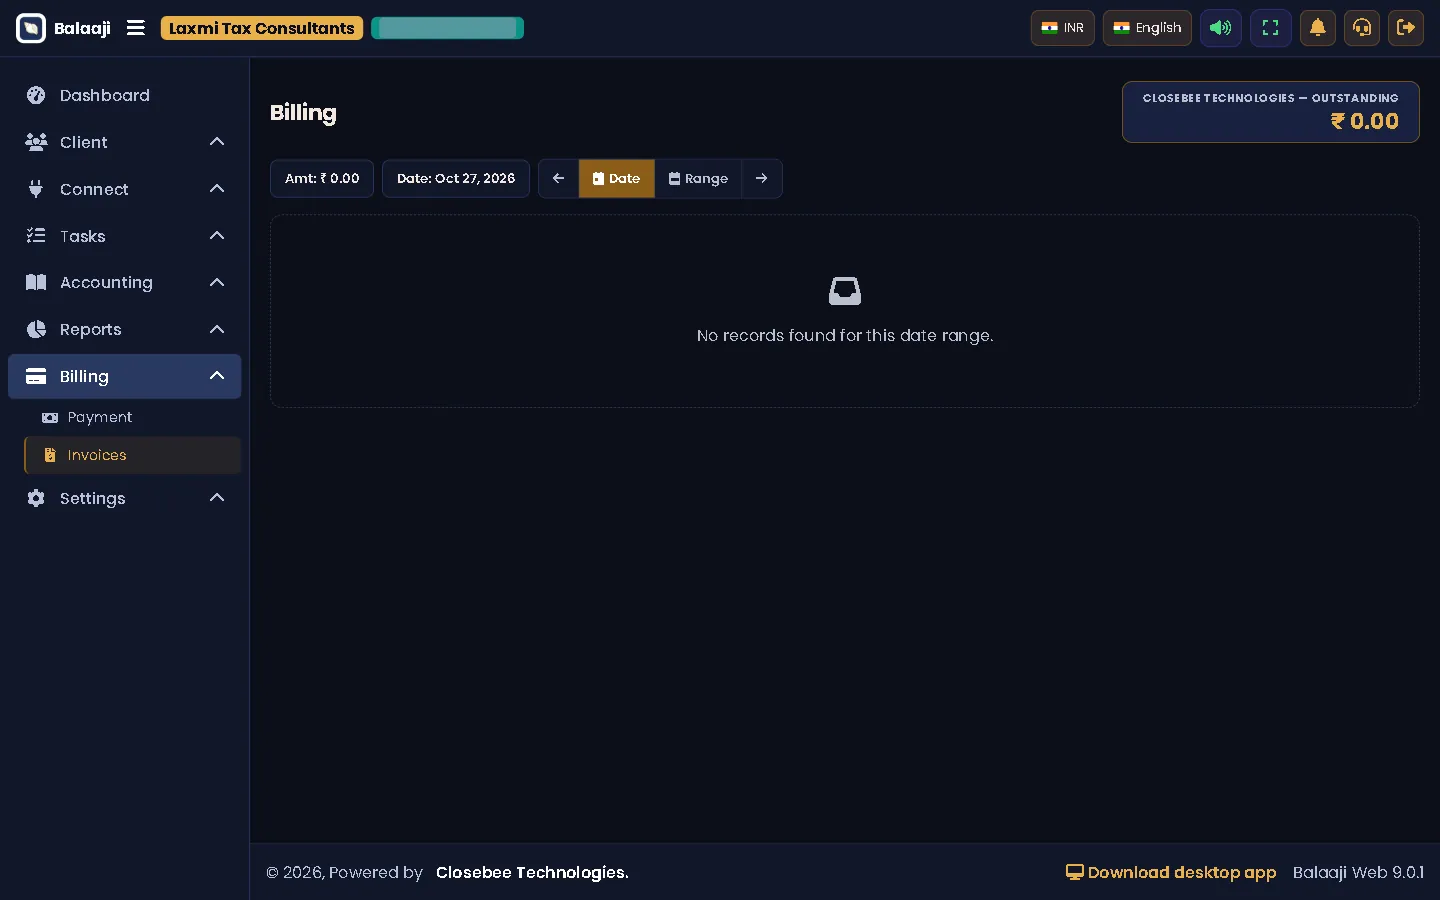Click the Closebee Technologies outstanding card
1440x900 pixels.
(1270, 112)
